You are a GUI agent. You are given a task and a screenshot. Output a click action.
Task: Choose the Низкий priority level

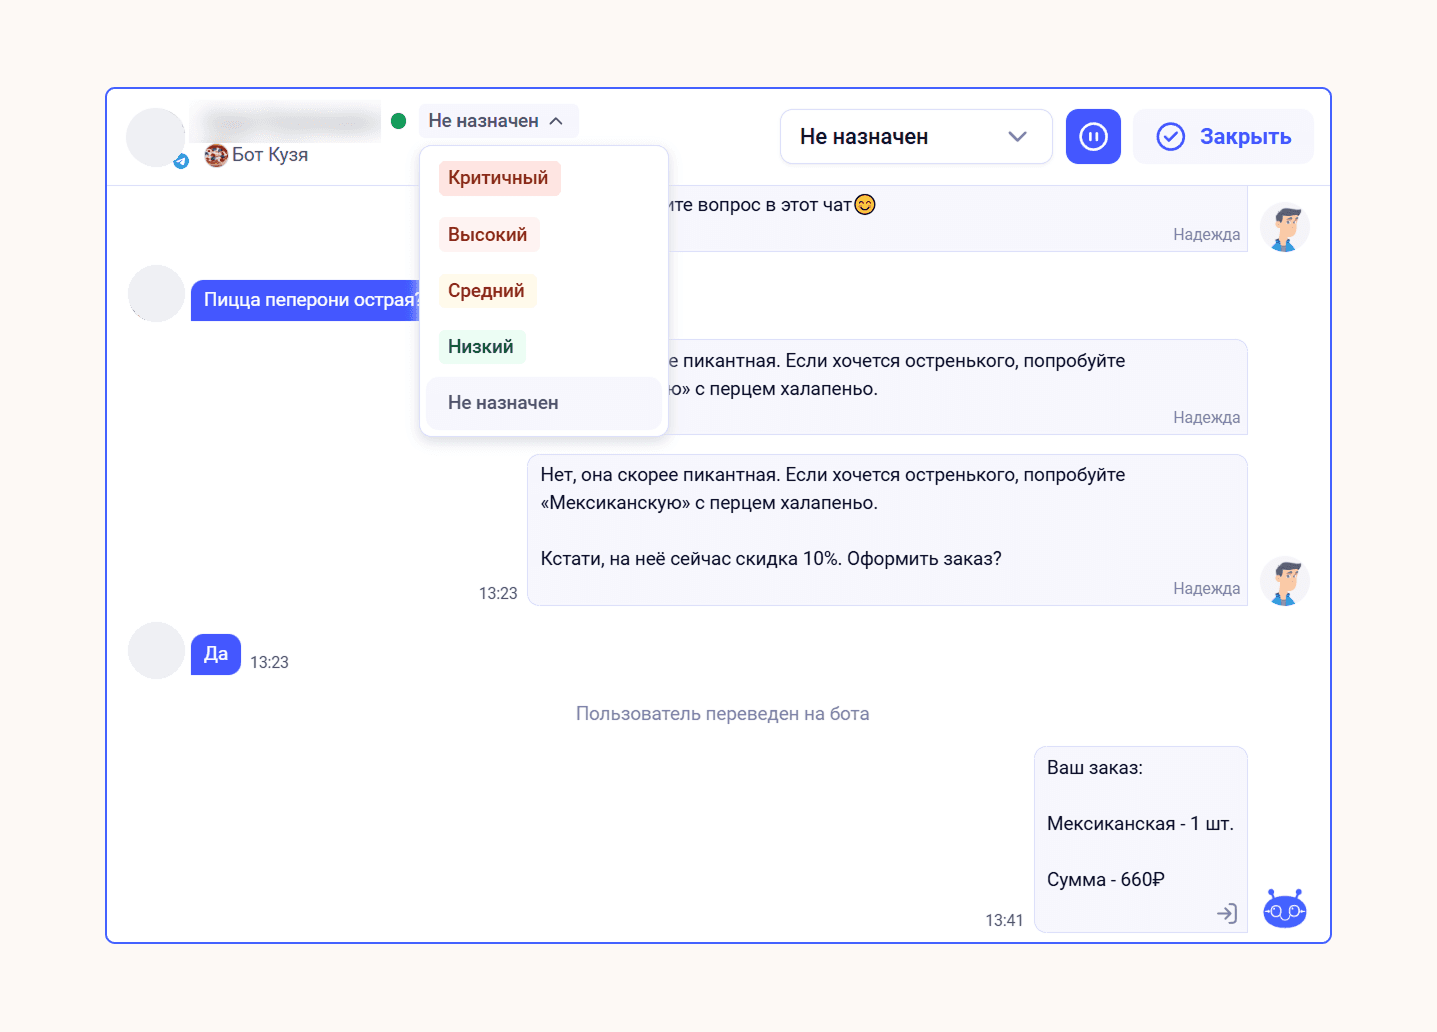481,347
